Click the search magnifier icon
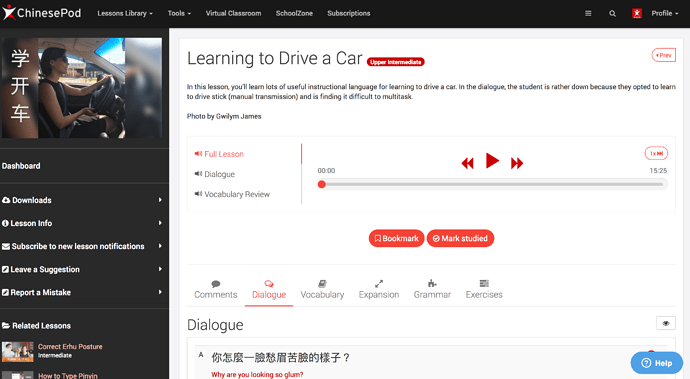Viewport: 690px width, 379px height. 612,13
